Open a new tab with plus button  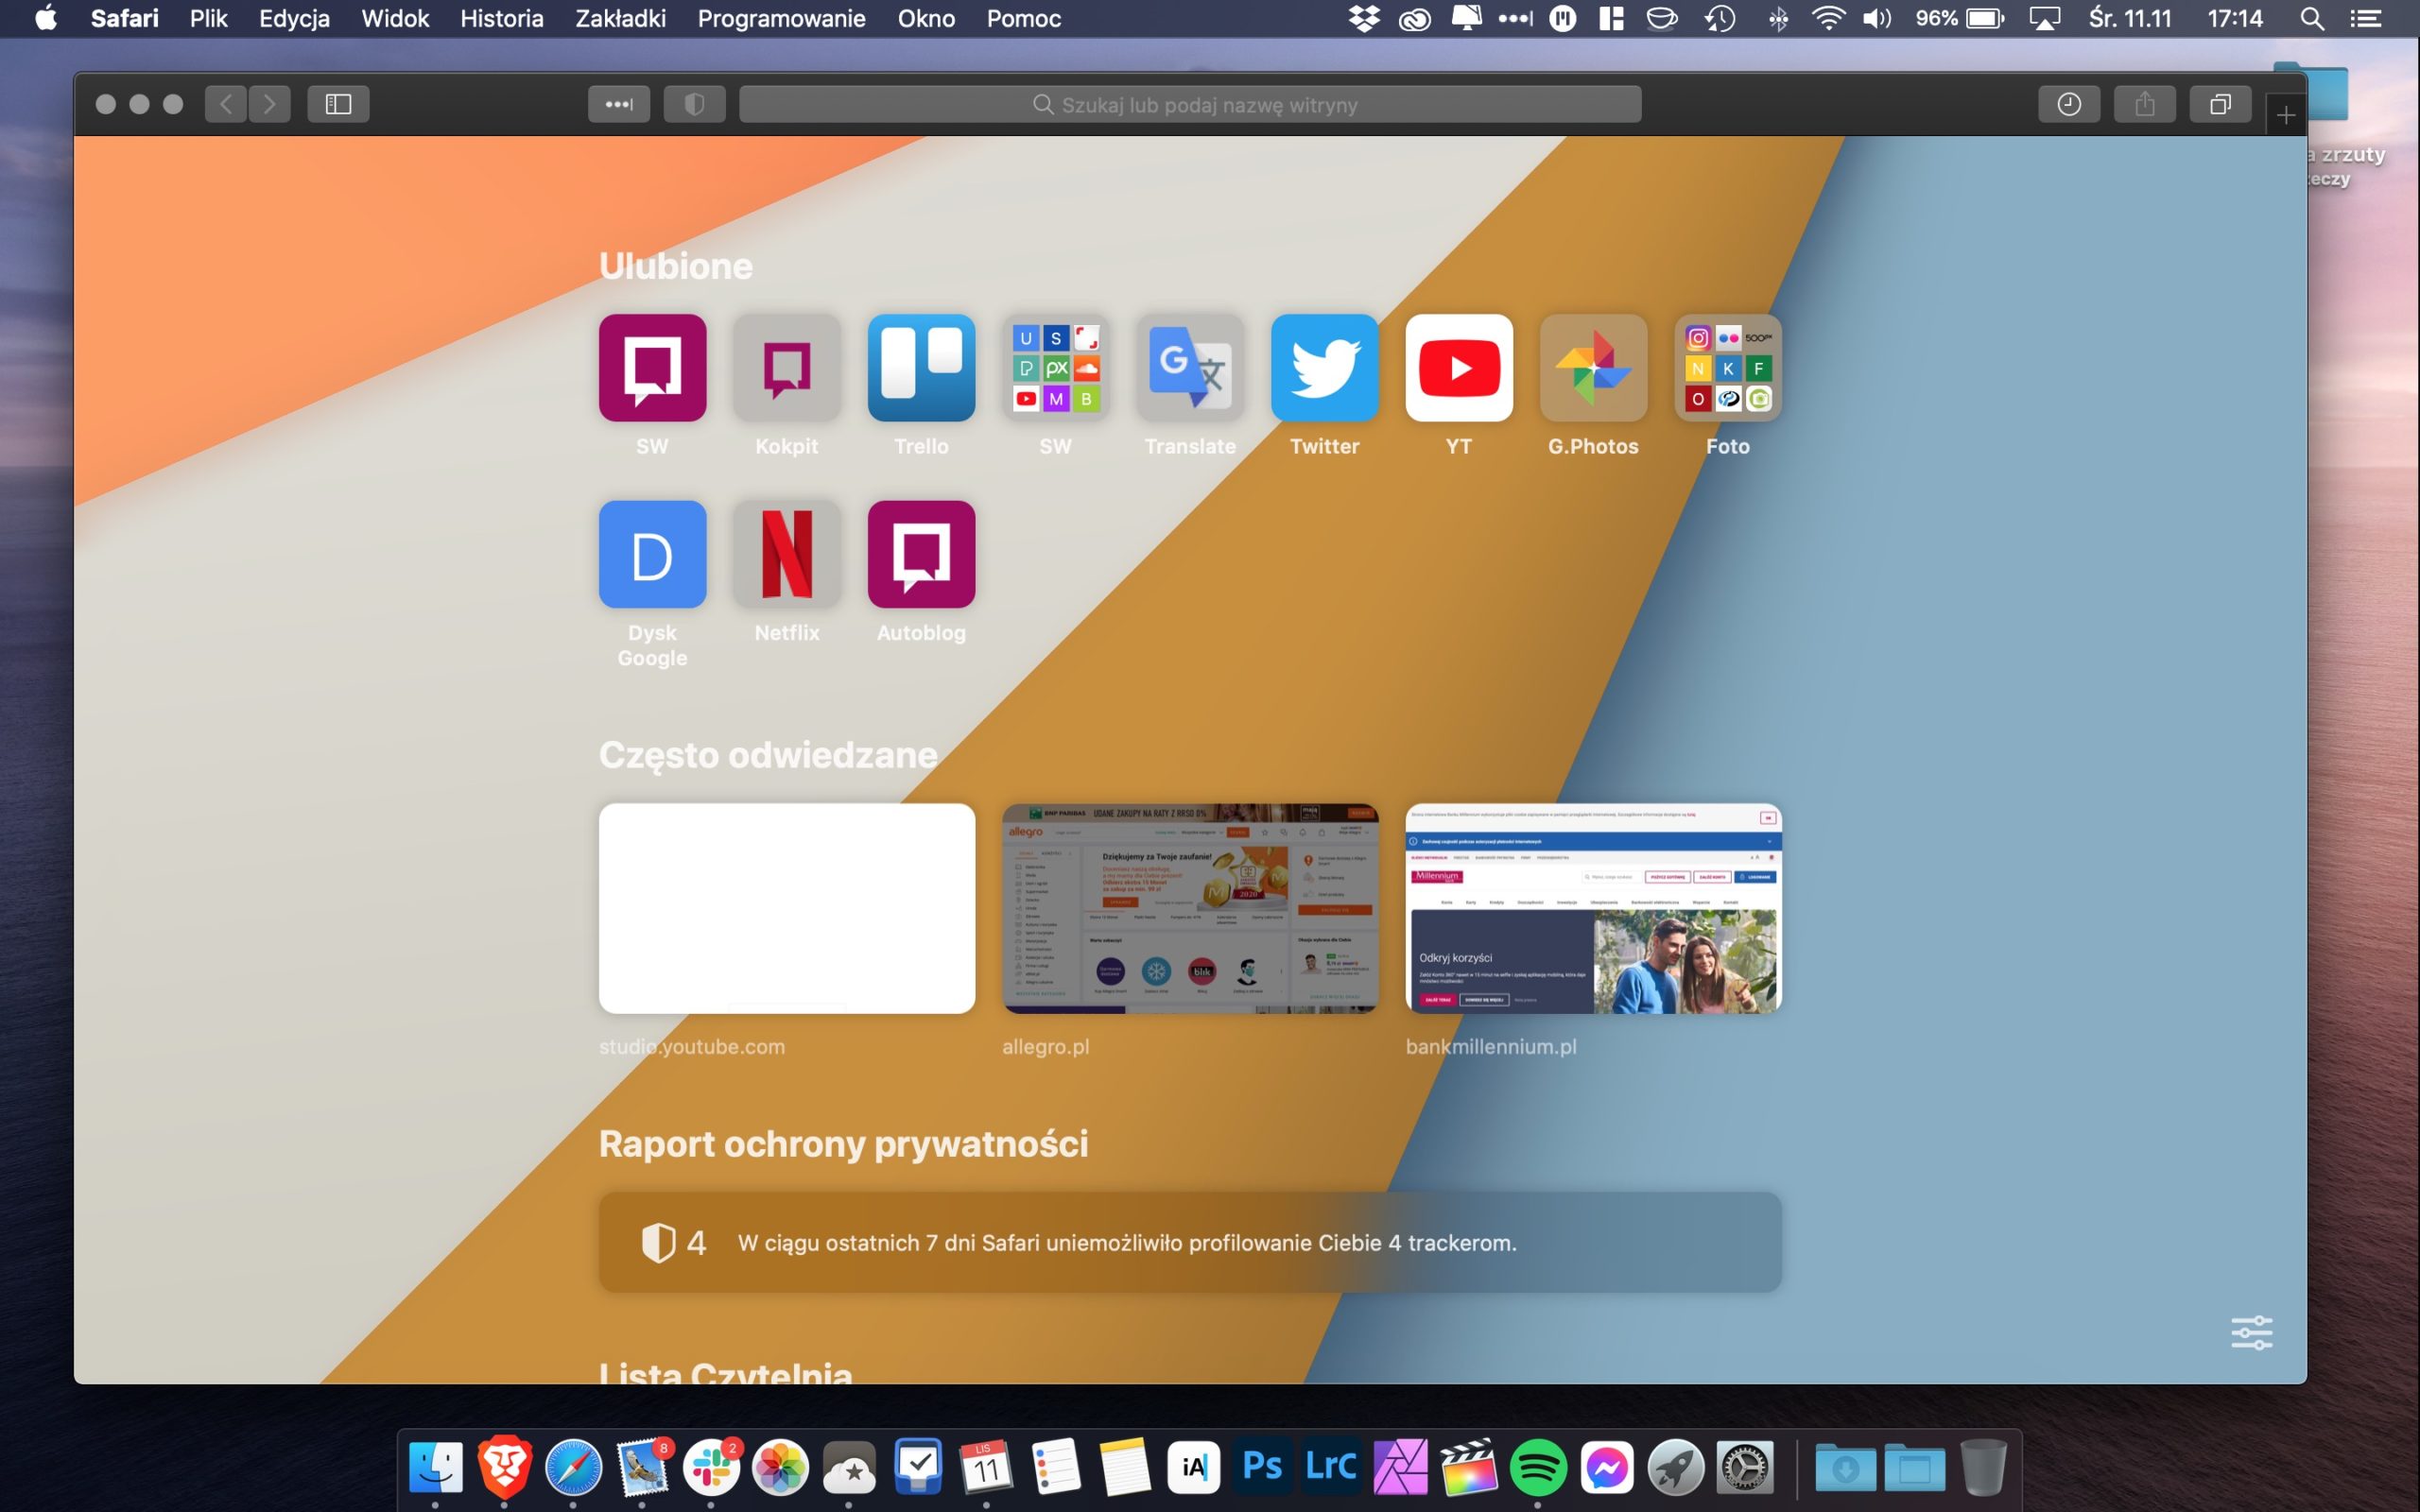click(x=2285, y=116)
